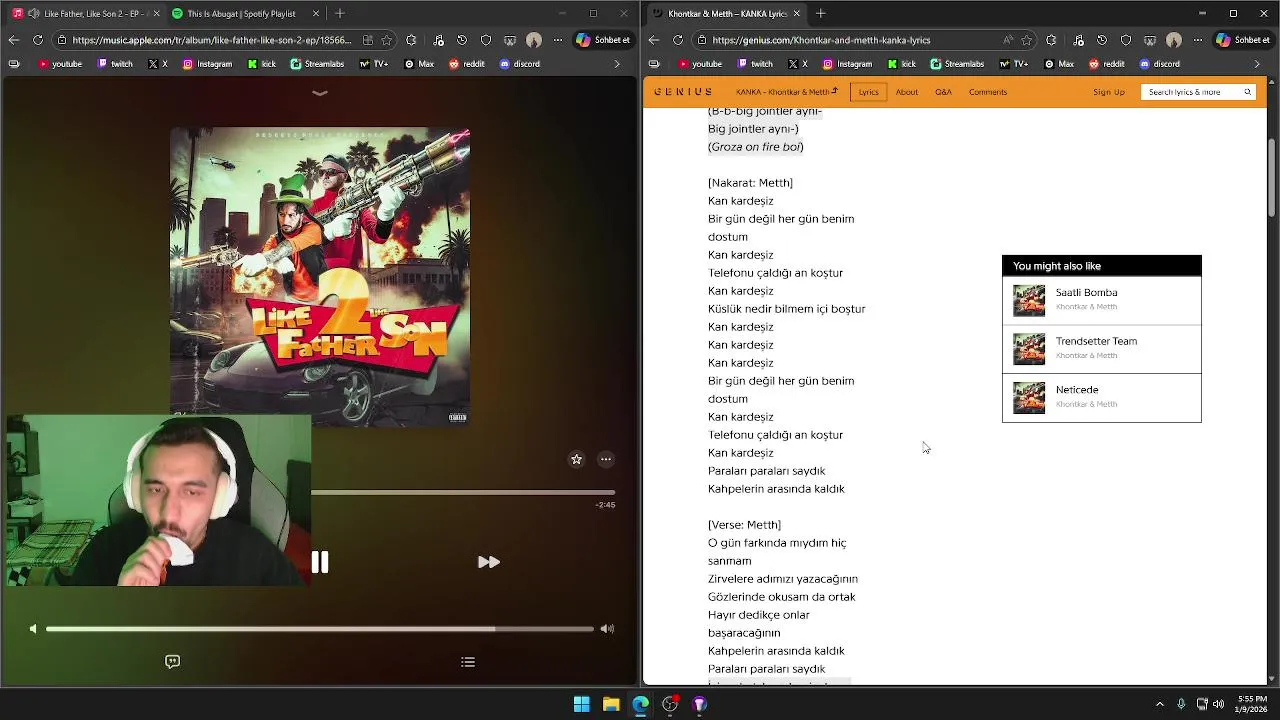Click the GENIUS logo
Image resolution: width=1280 pixels, height=720 pixels.
click(683, 92)
